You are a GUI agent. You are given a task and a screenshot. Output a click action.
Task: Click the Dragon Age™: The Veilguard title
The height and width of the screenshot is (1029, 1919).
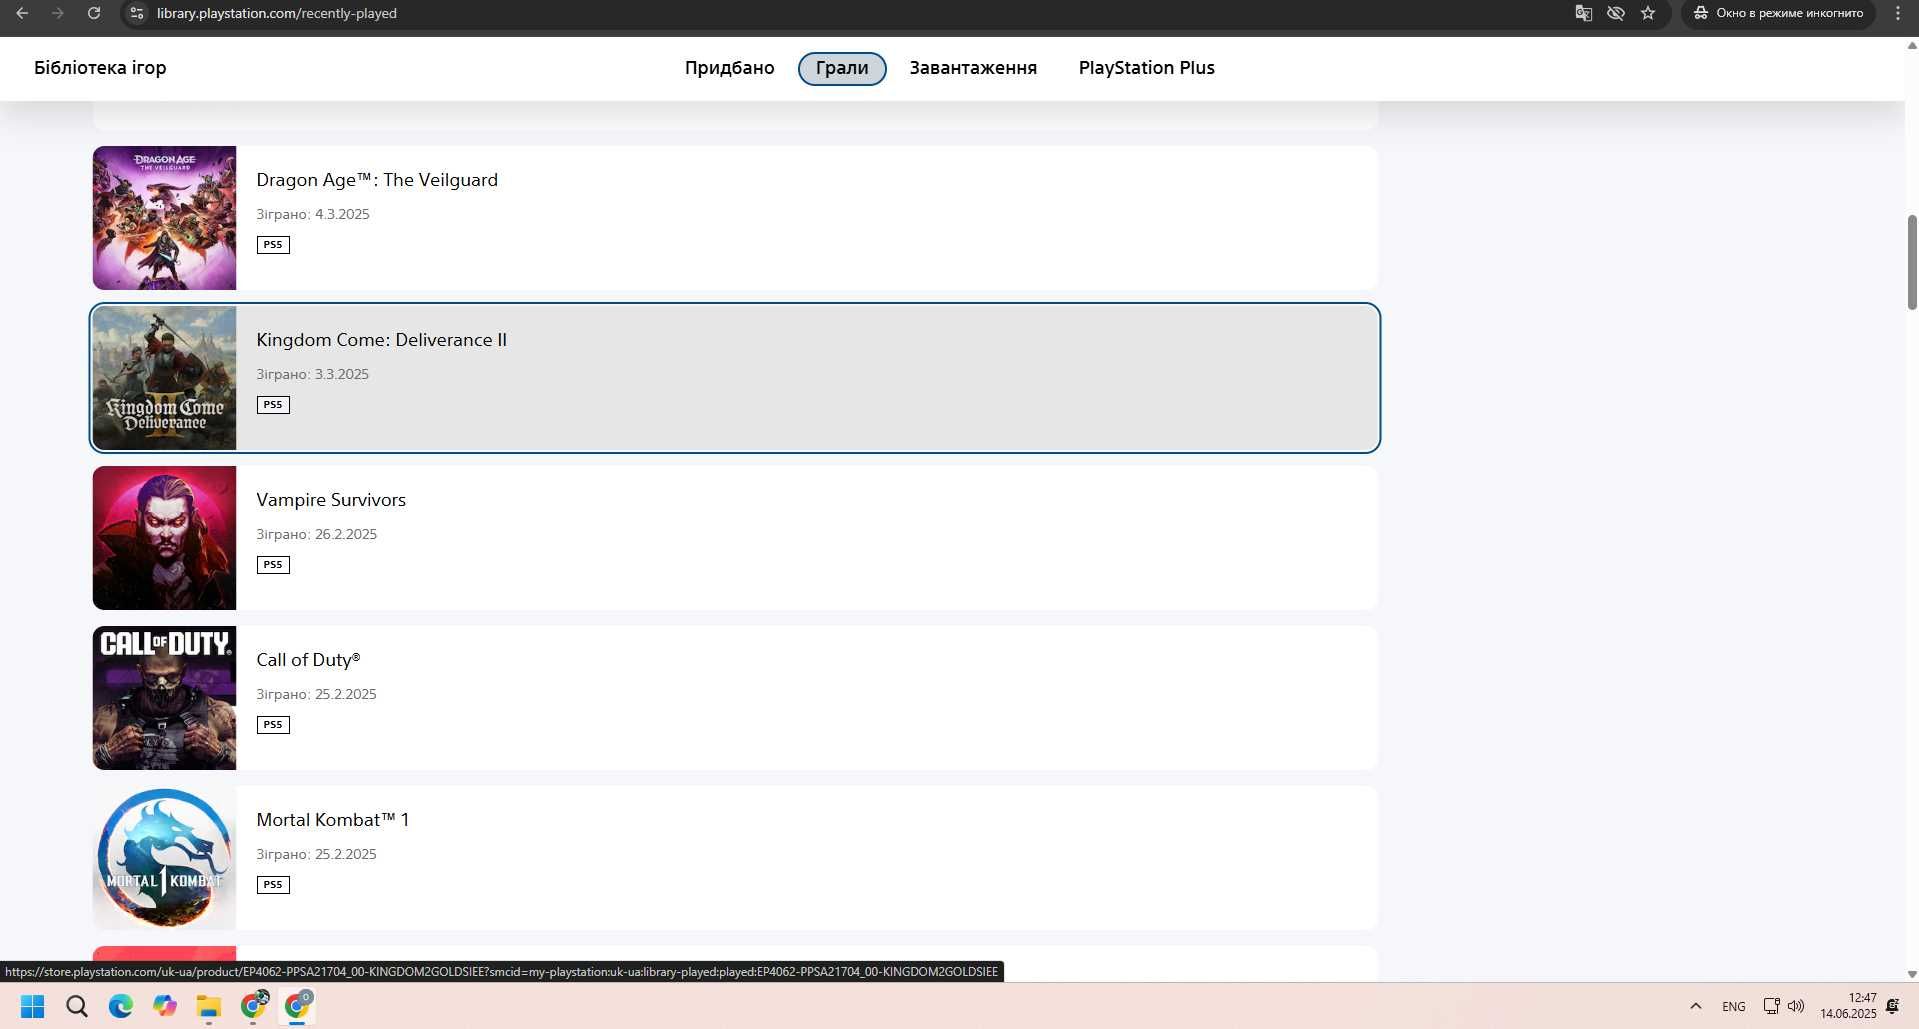377,180
